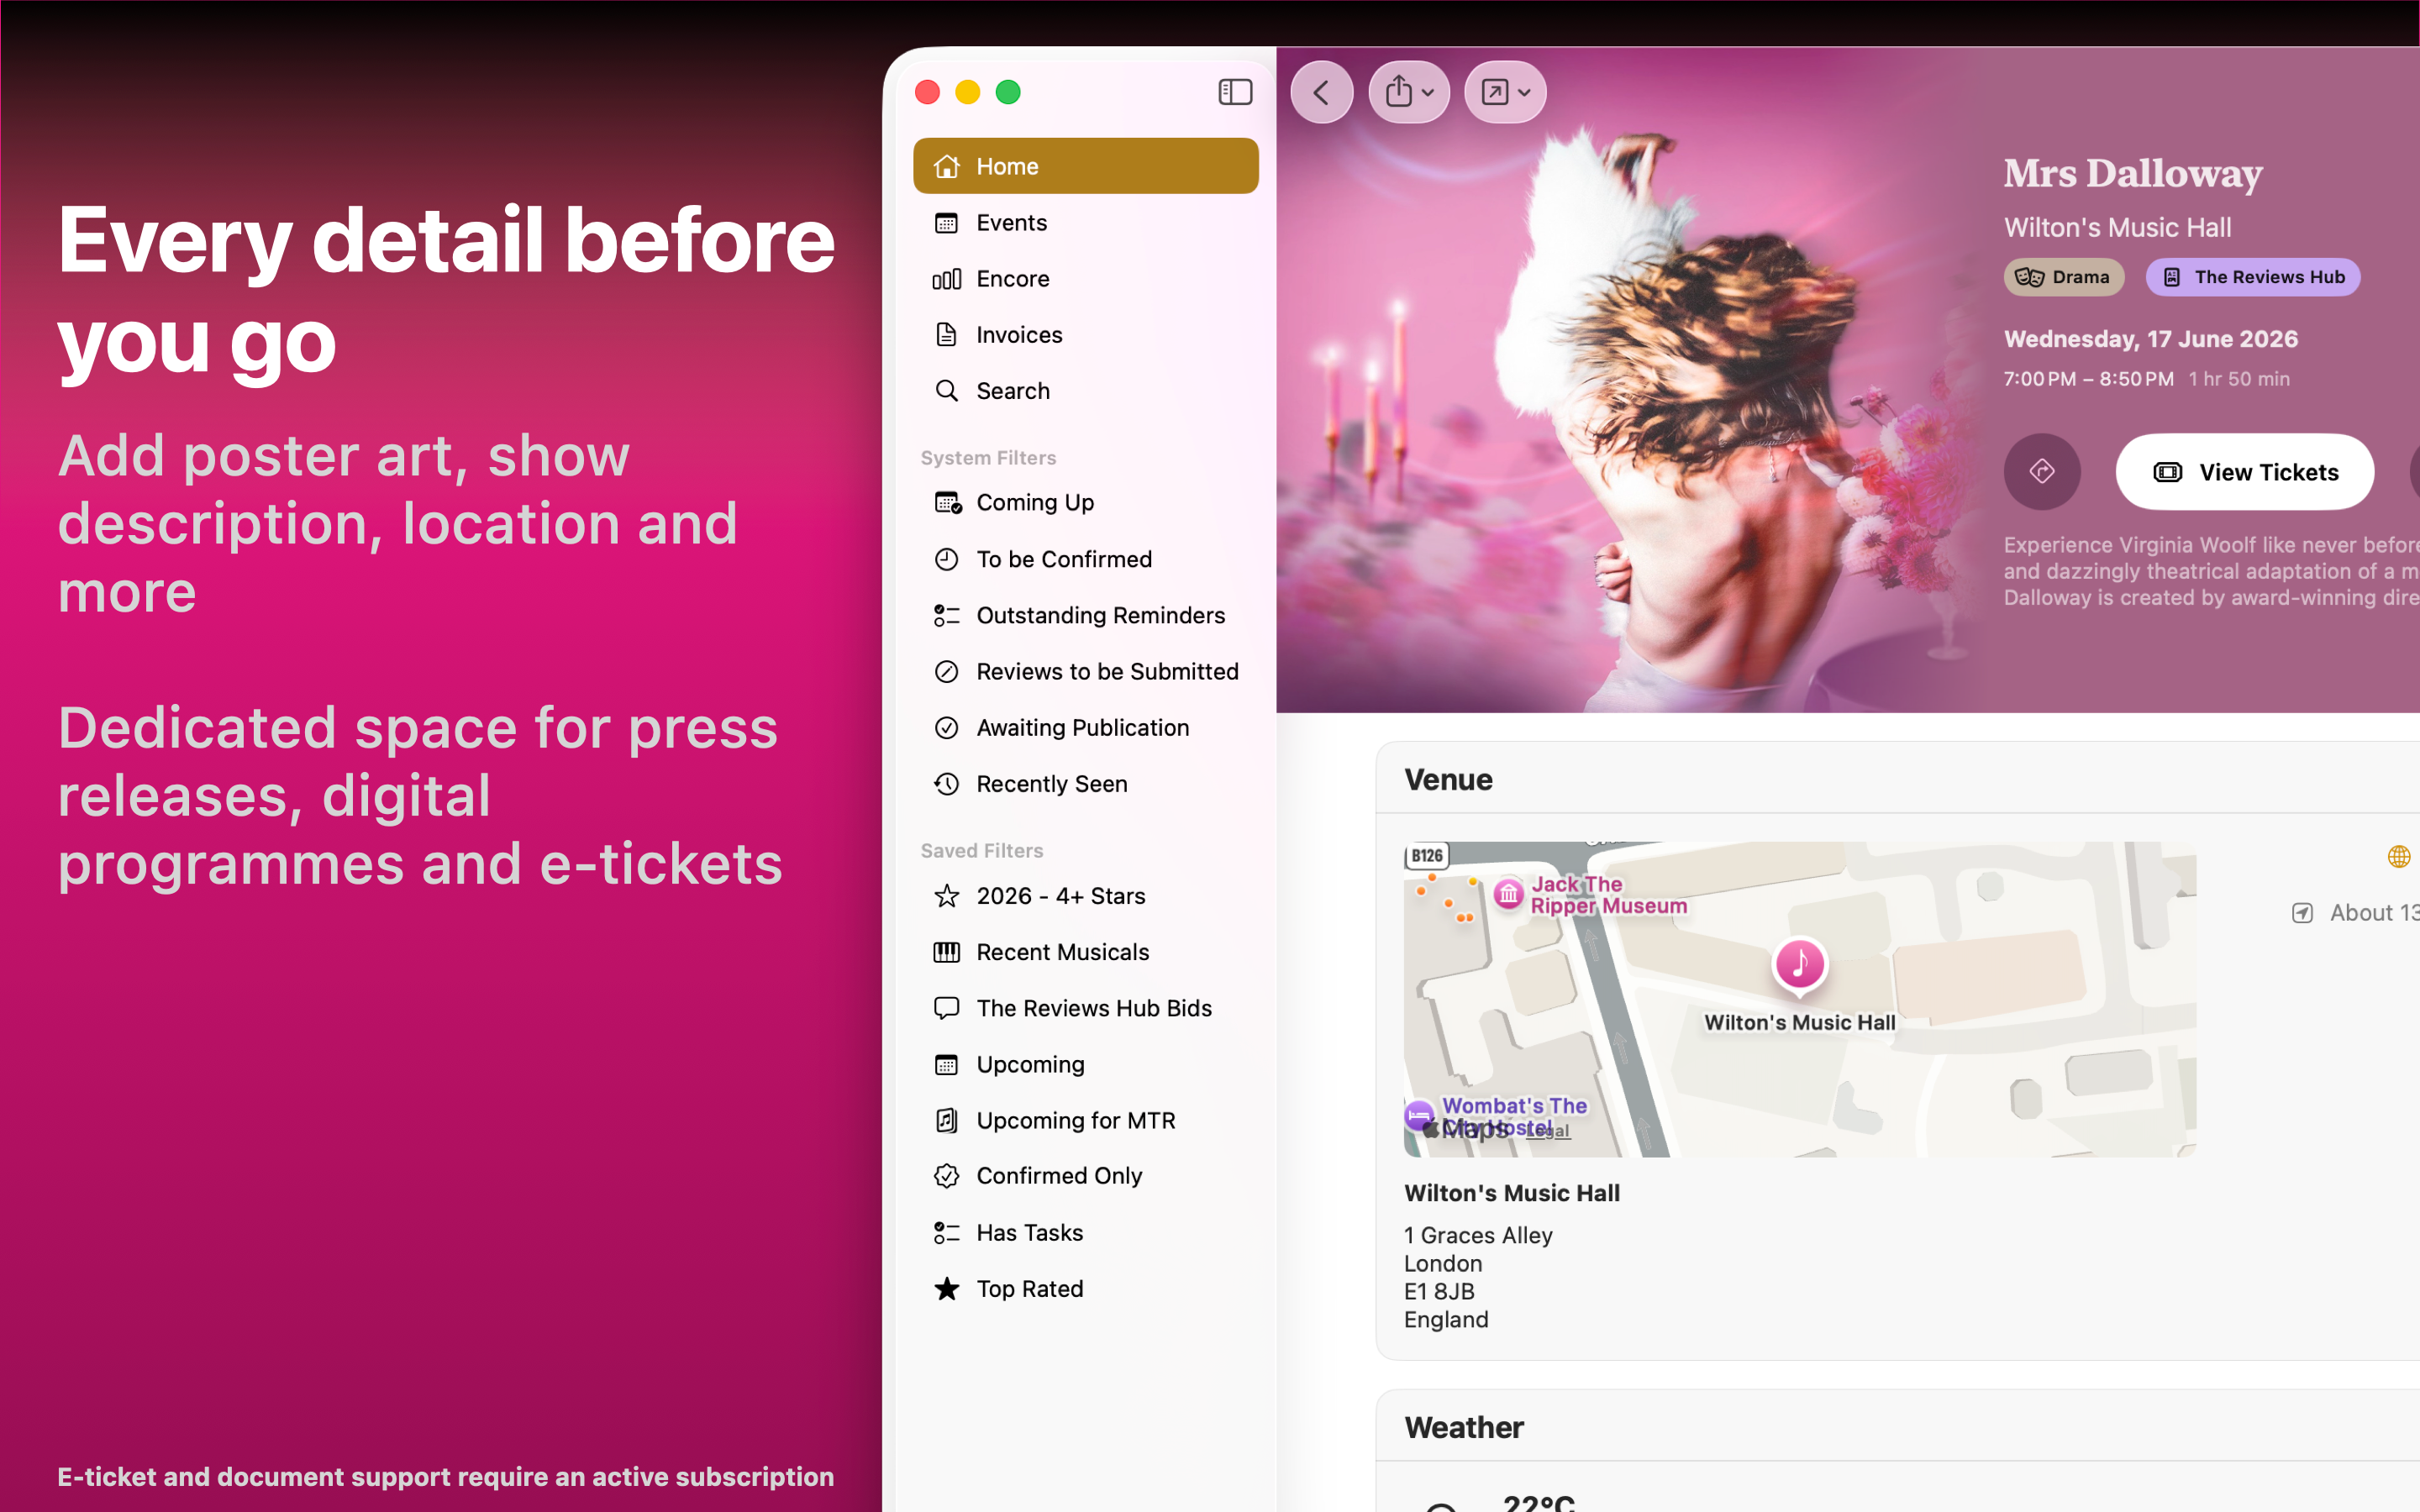Click the System Filters section header
2420x1512 pixels.
[988, 457]
